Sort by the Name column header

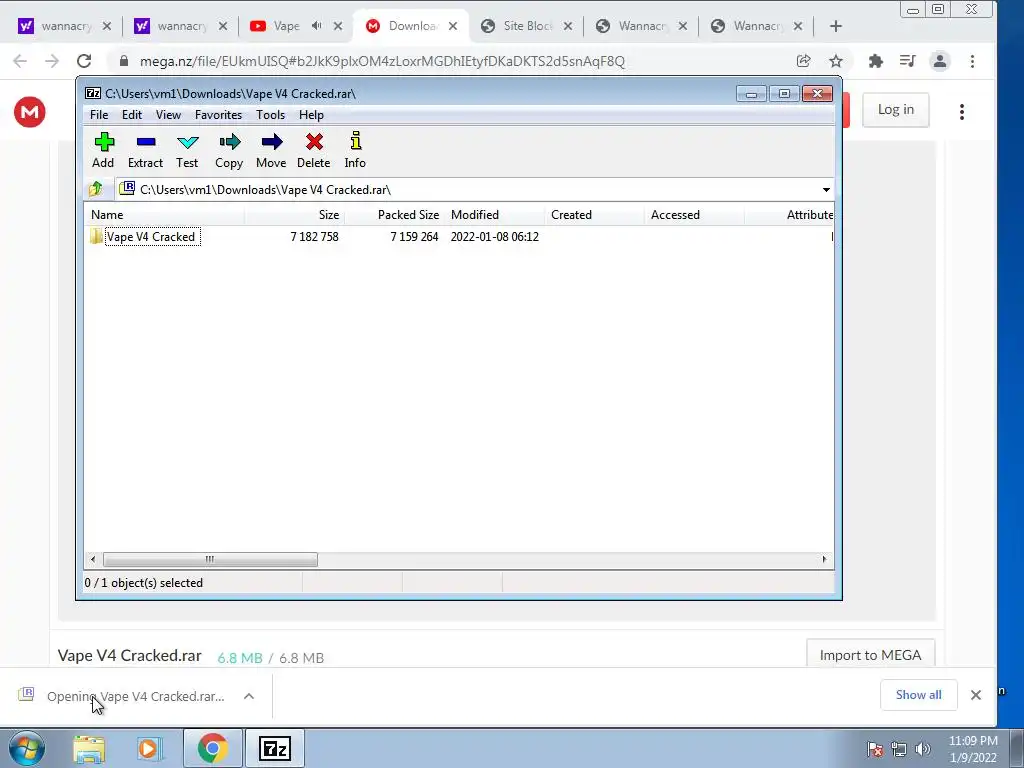[x=165, y=215]
